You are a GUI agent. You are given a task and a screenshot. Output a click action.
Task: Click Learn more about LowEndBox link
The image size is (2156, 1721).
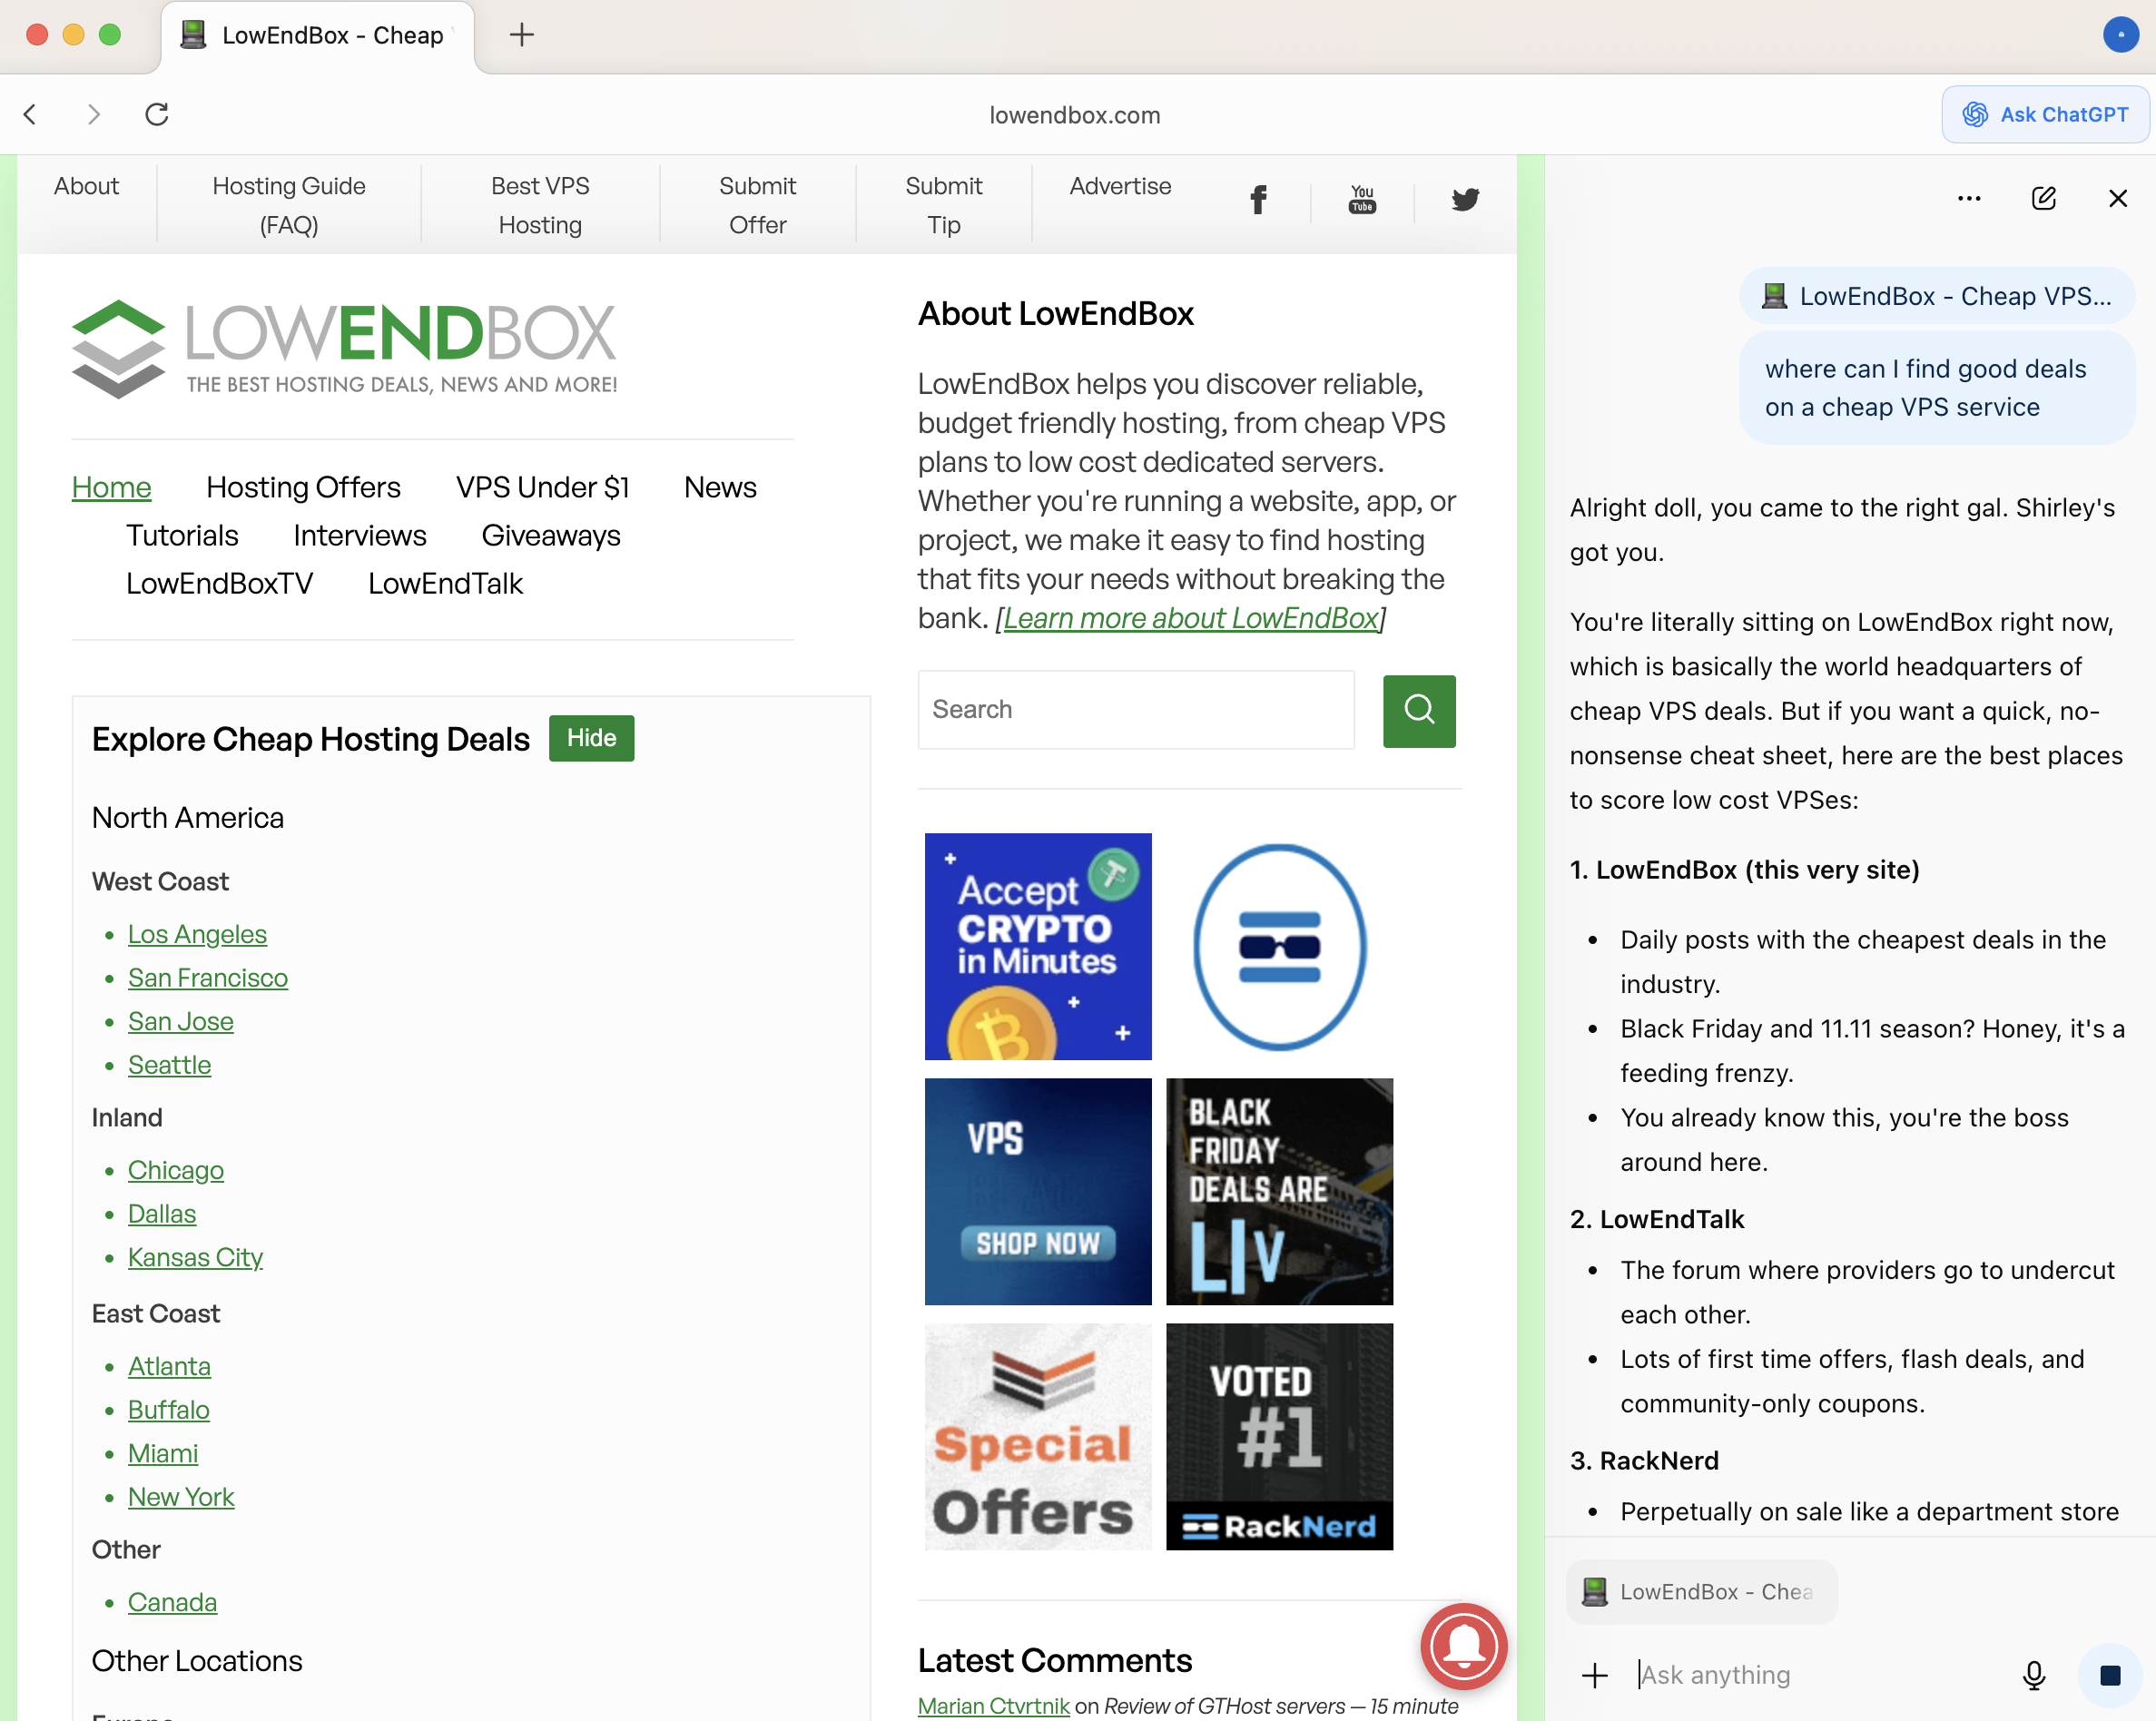(1190, 618)
